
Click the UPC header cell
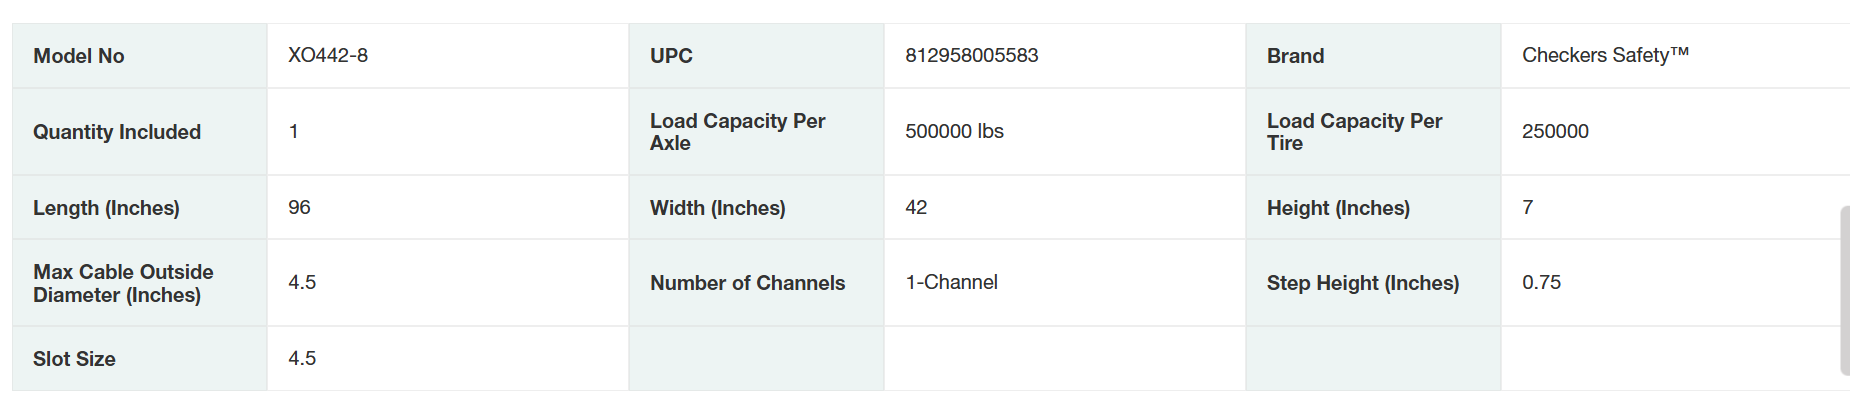671,56
